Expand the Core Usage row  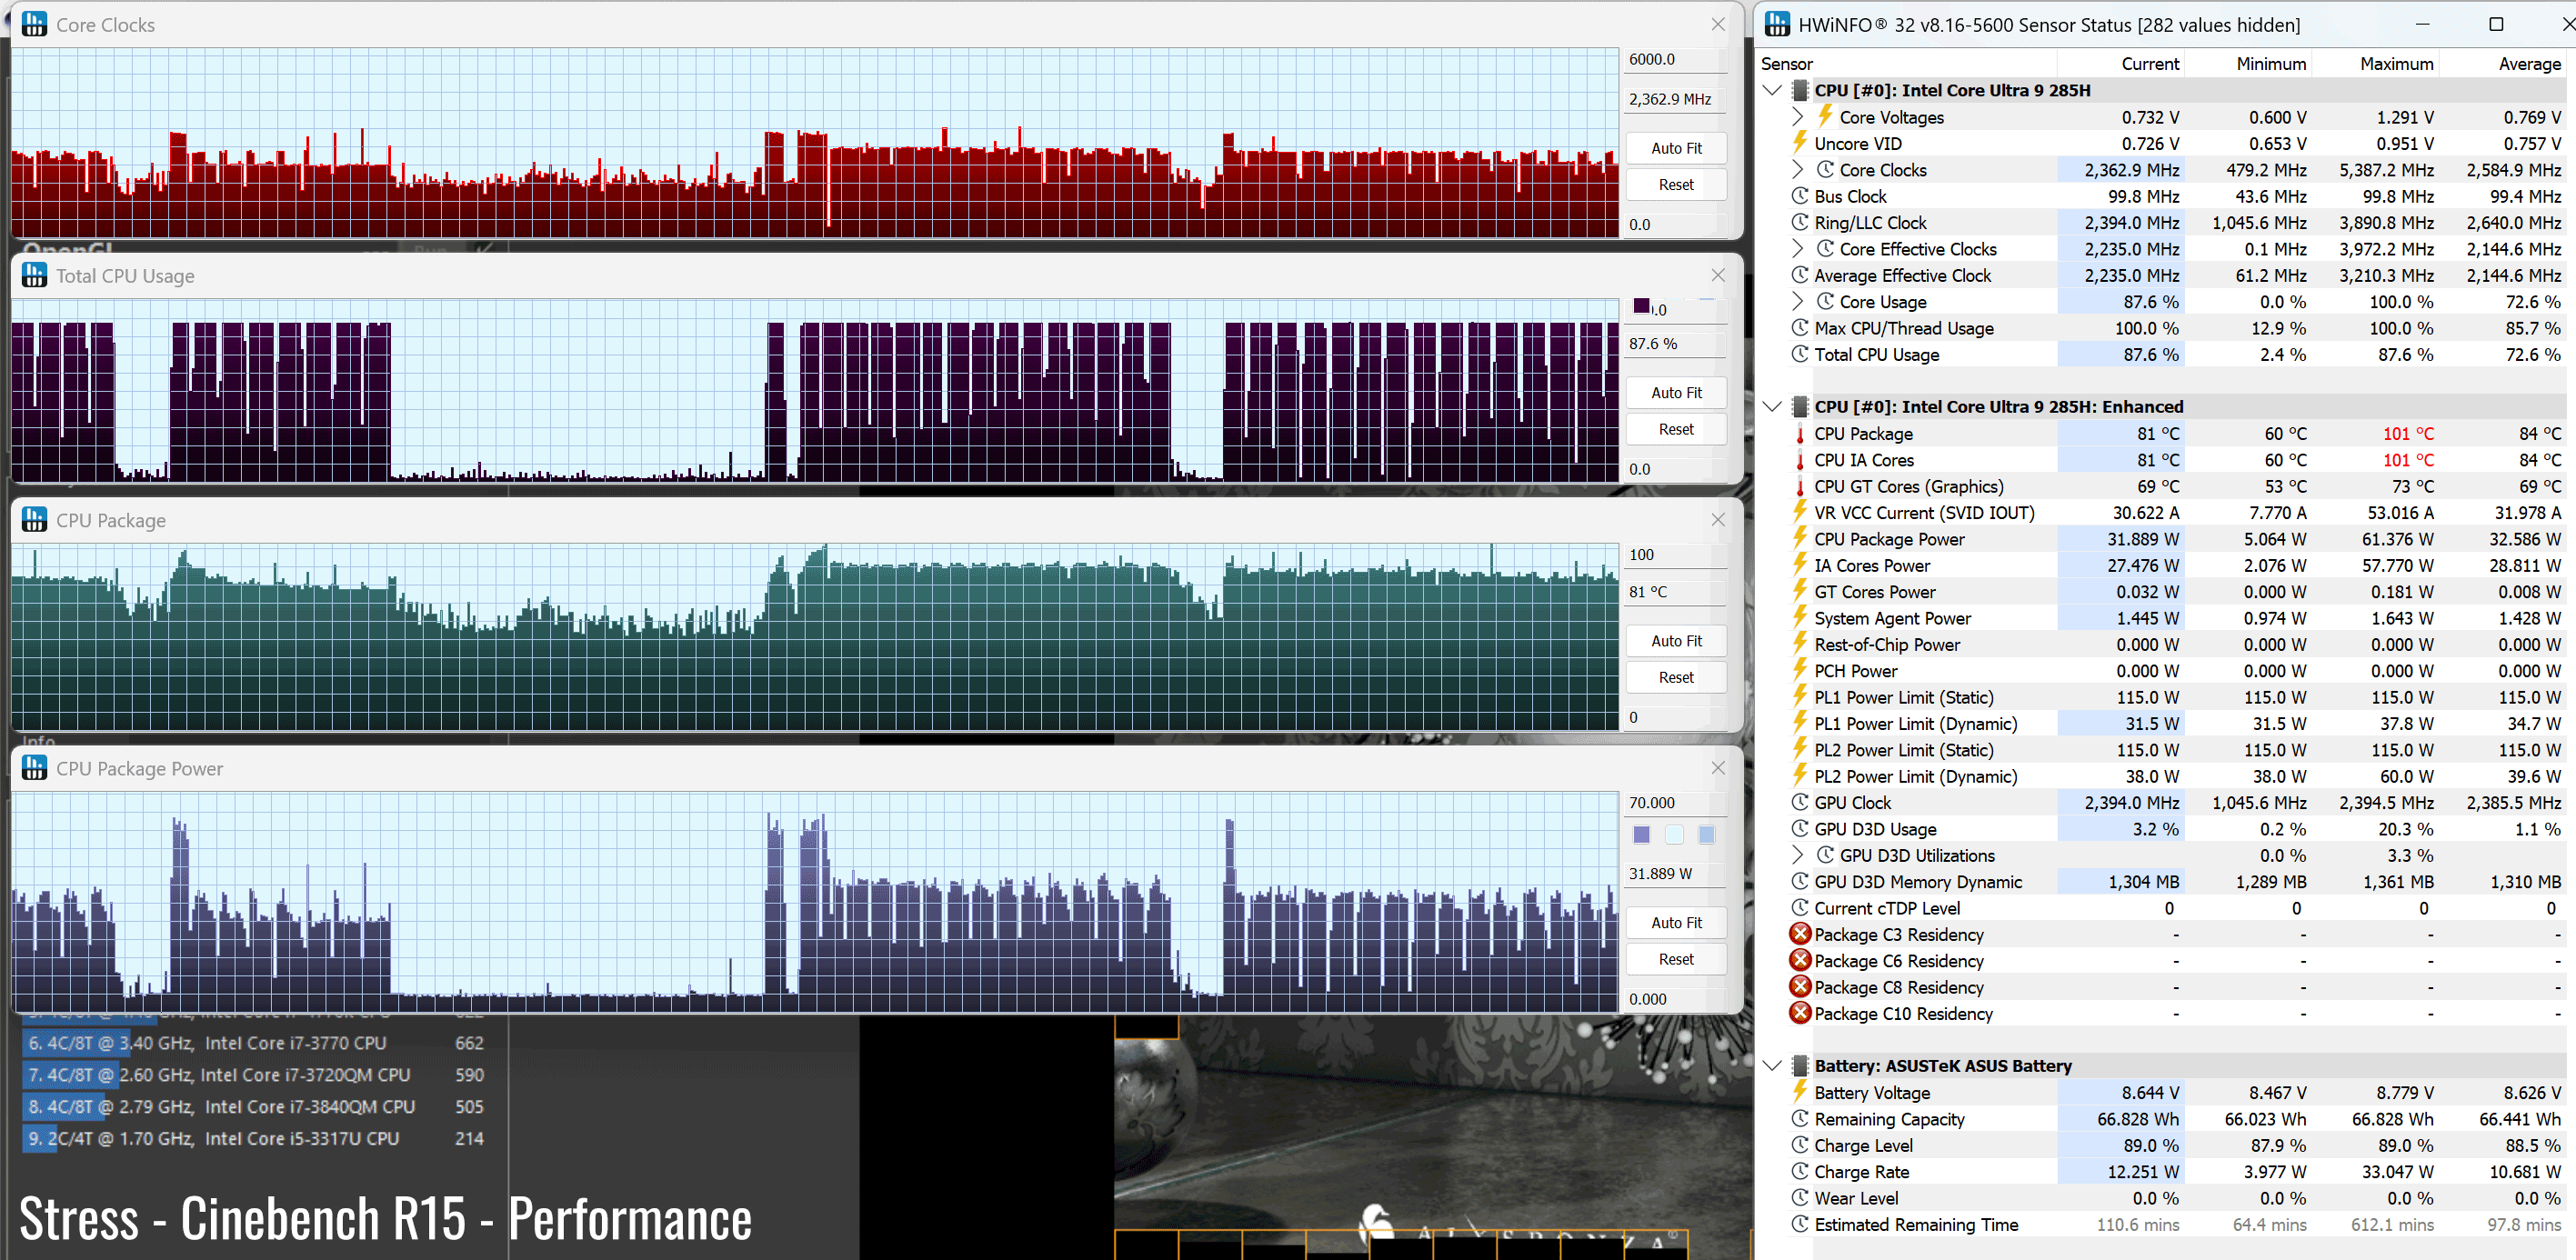coord(1798,301)
